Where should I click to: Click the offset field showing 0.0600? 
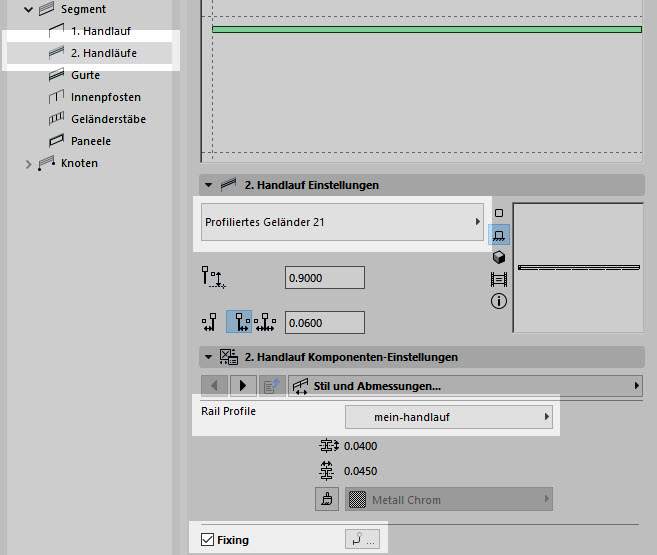(325, 323)
